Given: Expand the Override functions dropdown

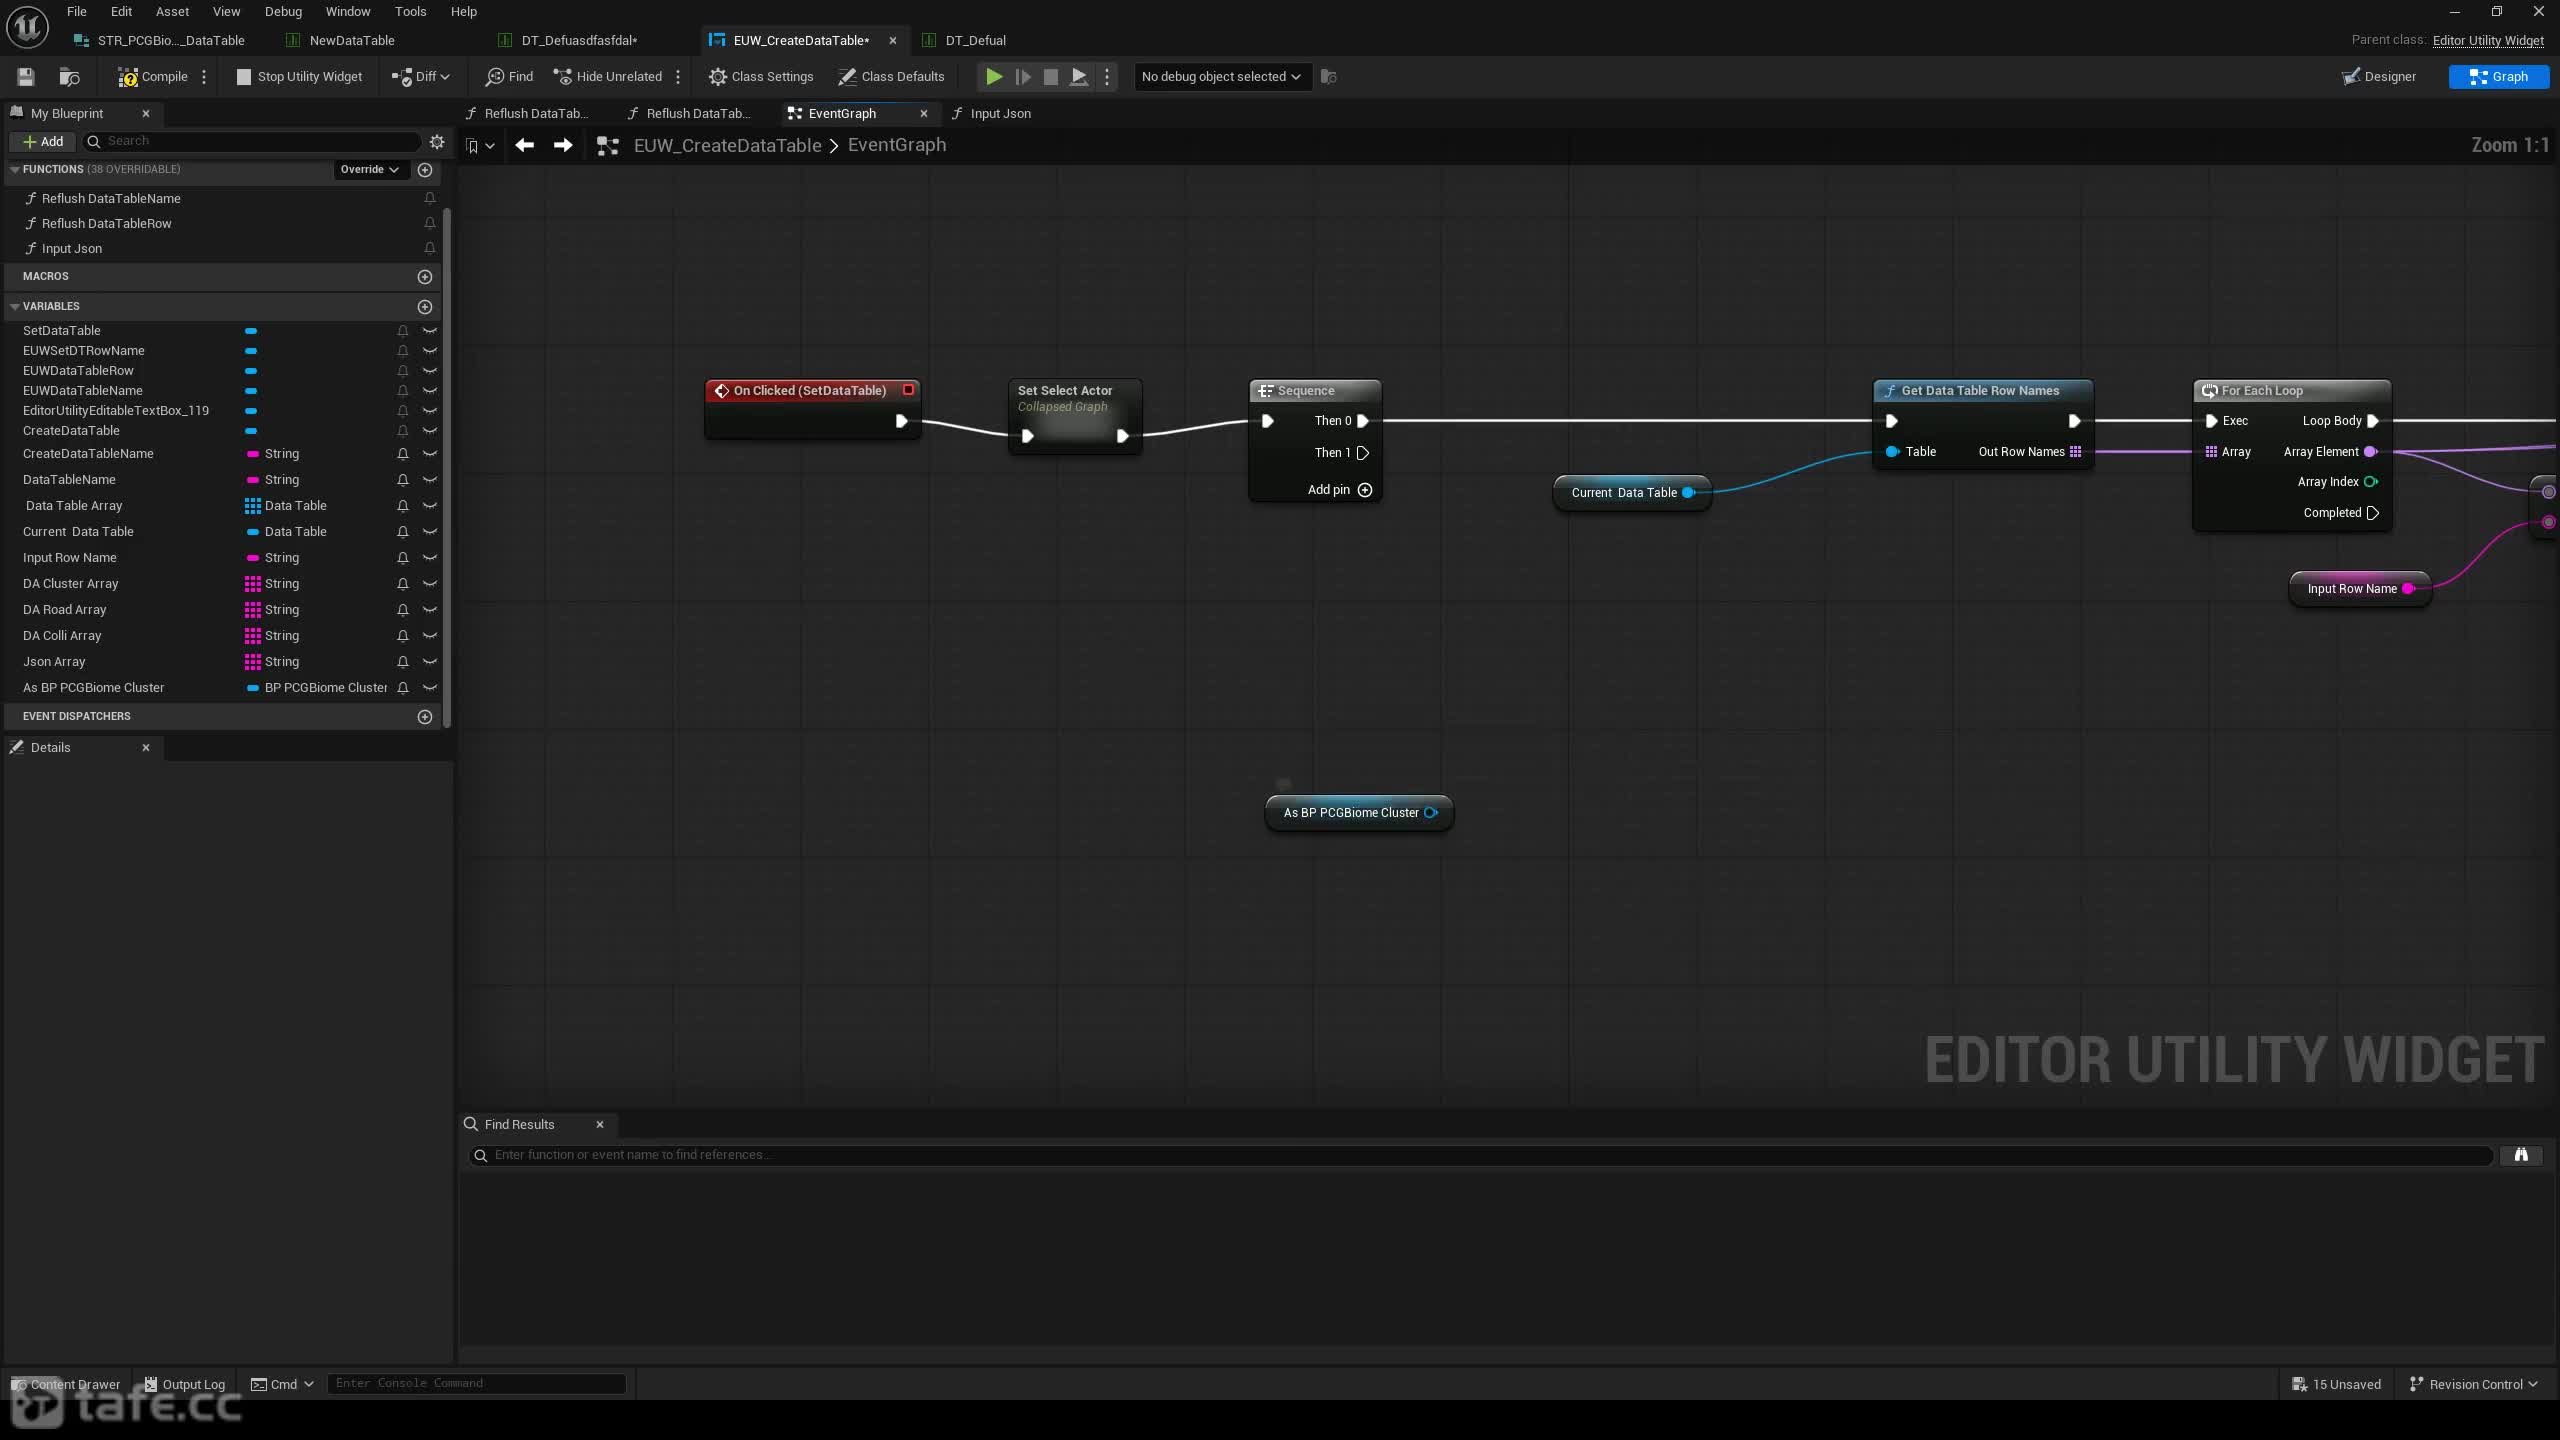Looking at the screenshot, I should (369, 170).
